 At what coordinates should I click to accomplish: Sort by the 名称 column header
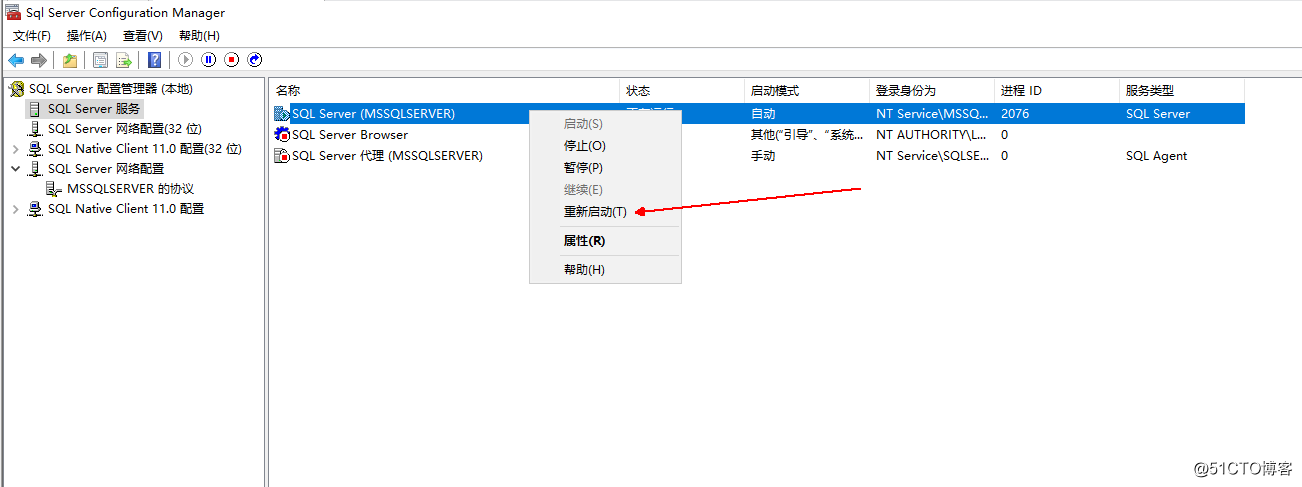click(445, 91)
